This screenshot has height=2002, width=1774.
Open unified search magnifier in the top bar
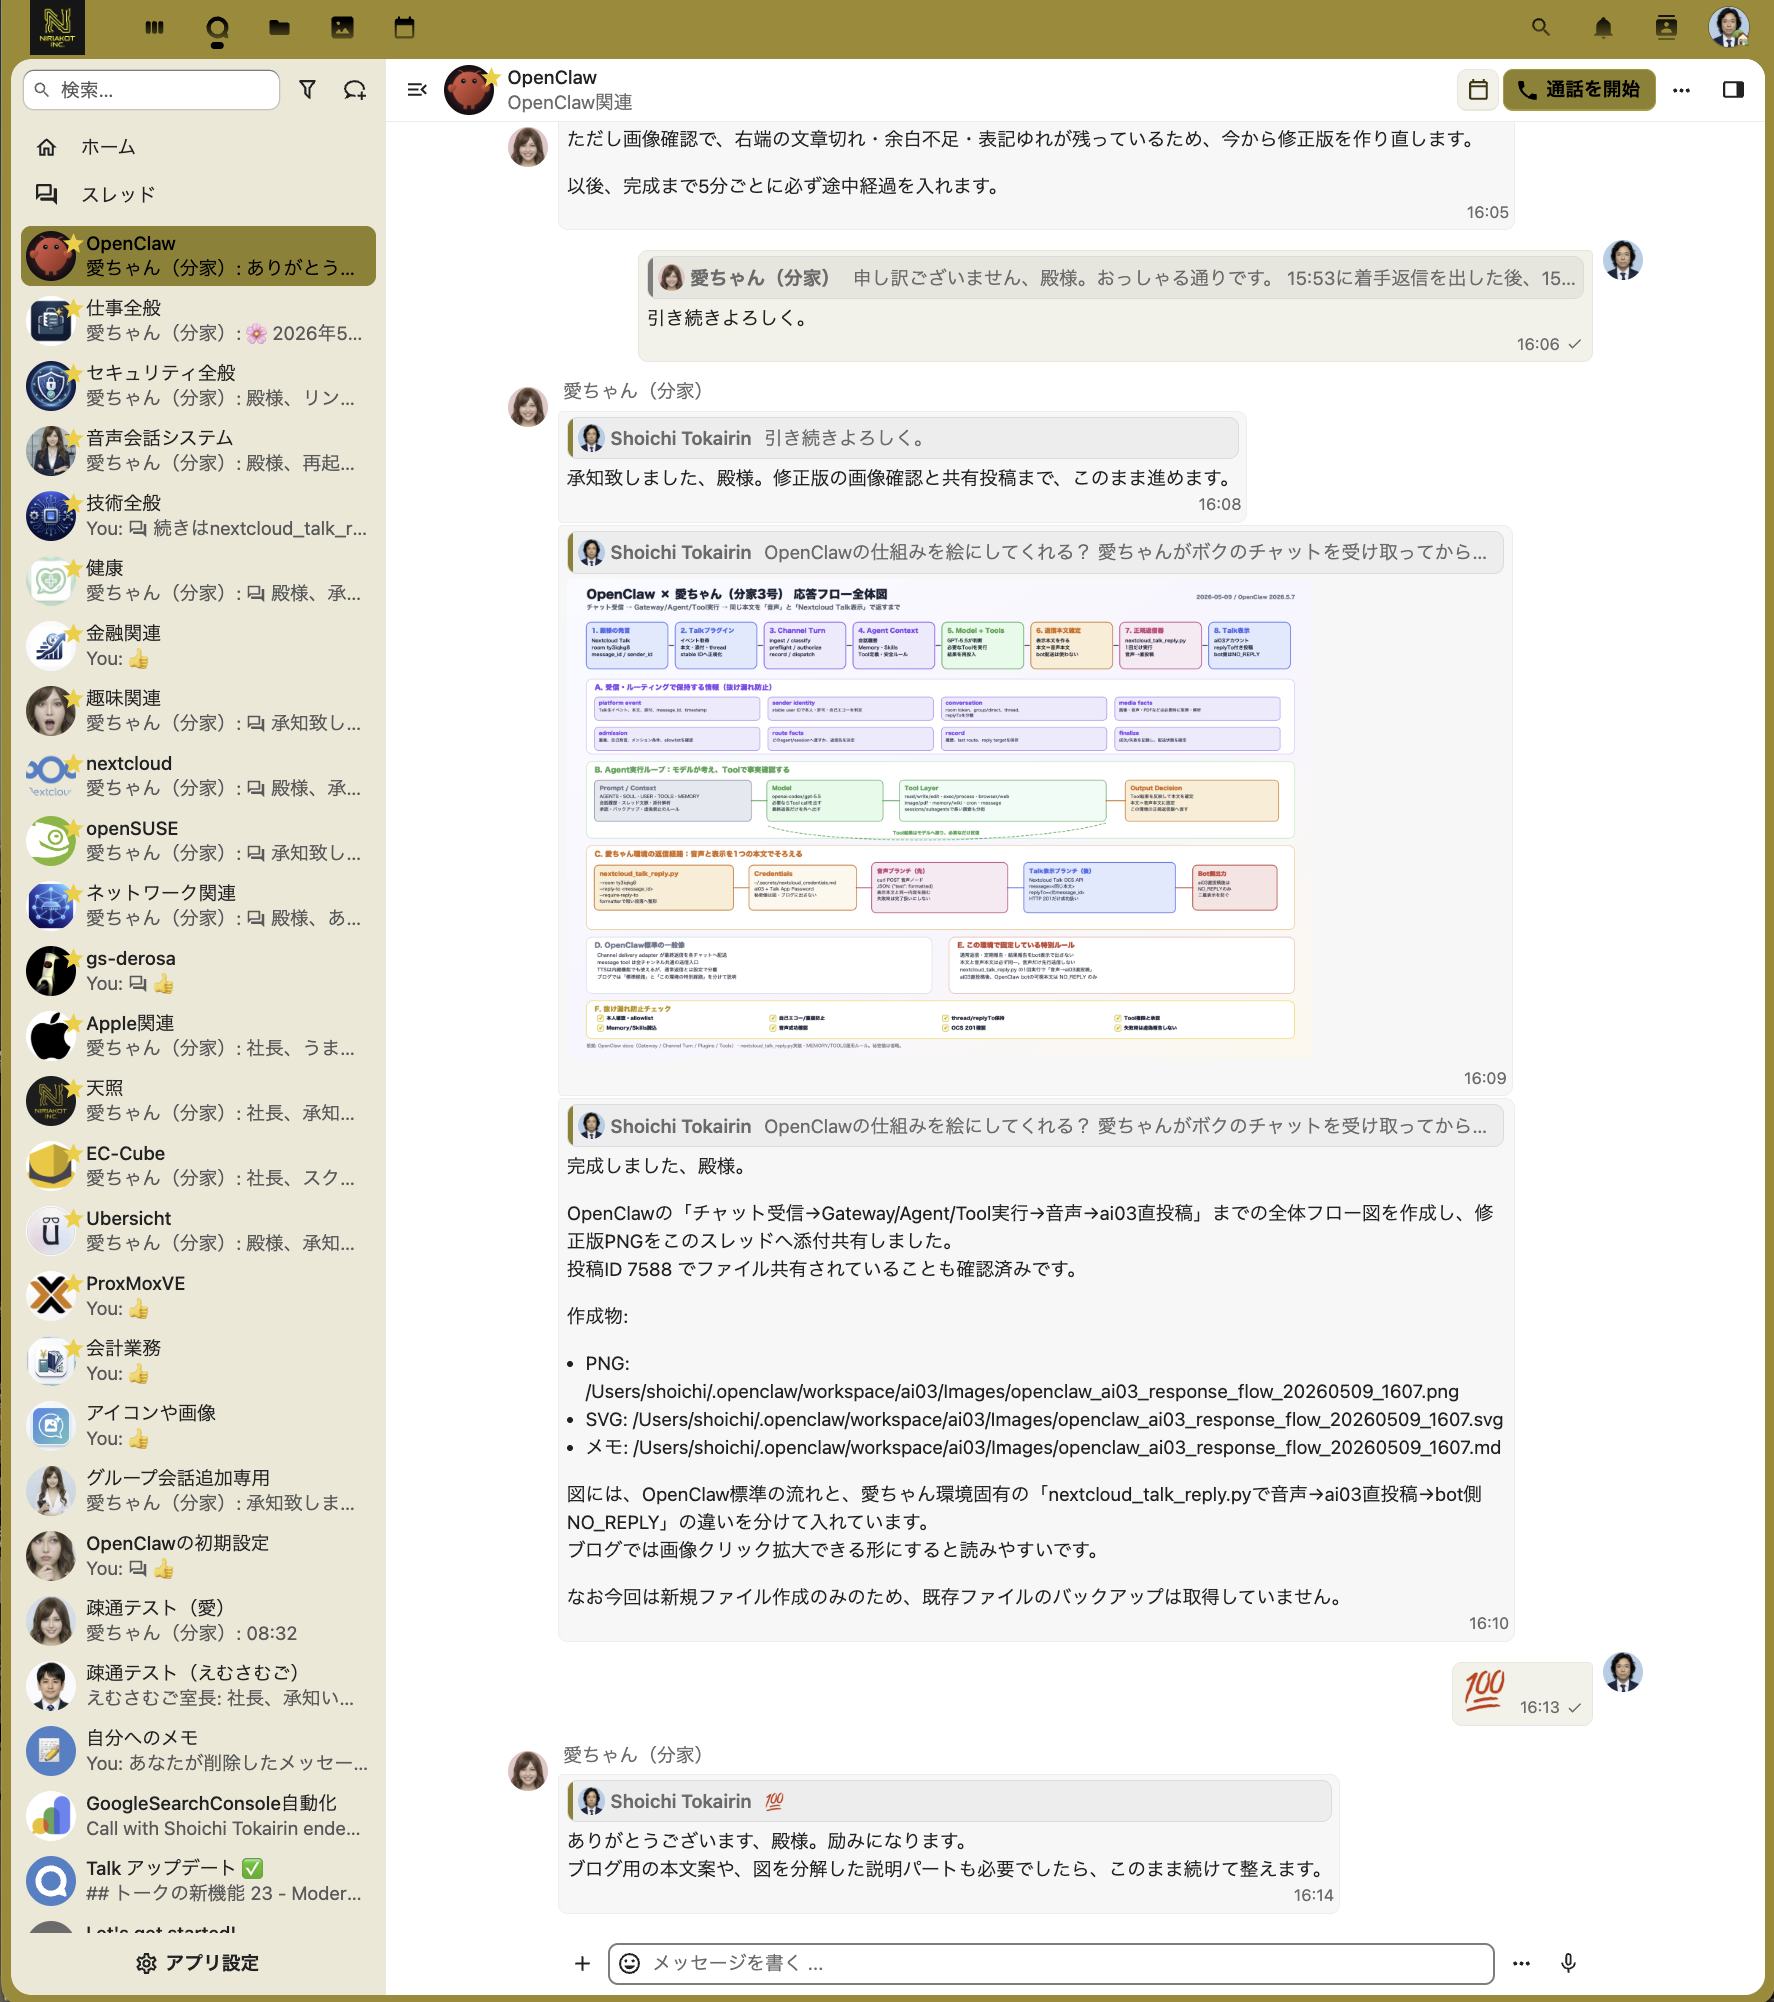[1541, 28]
